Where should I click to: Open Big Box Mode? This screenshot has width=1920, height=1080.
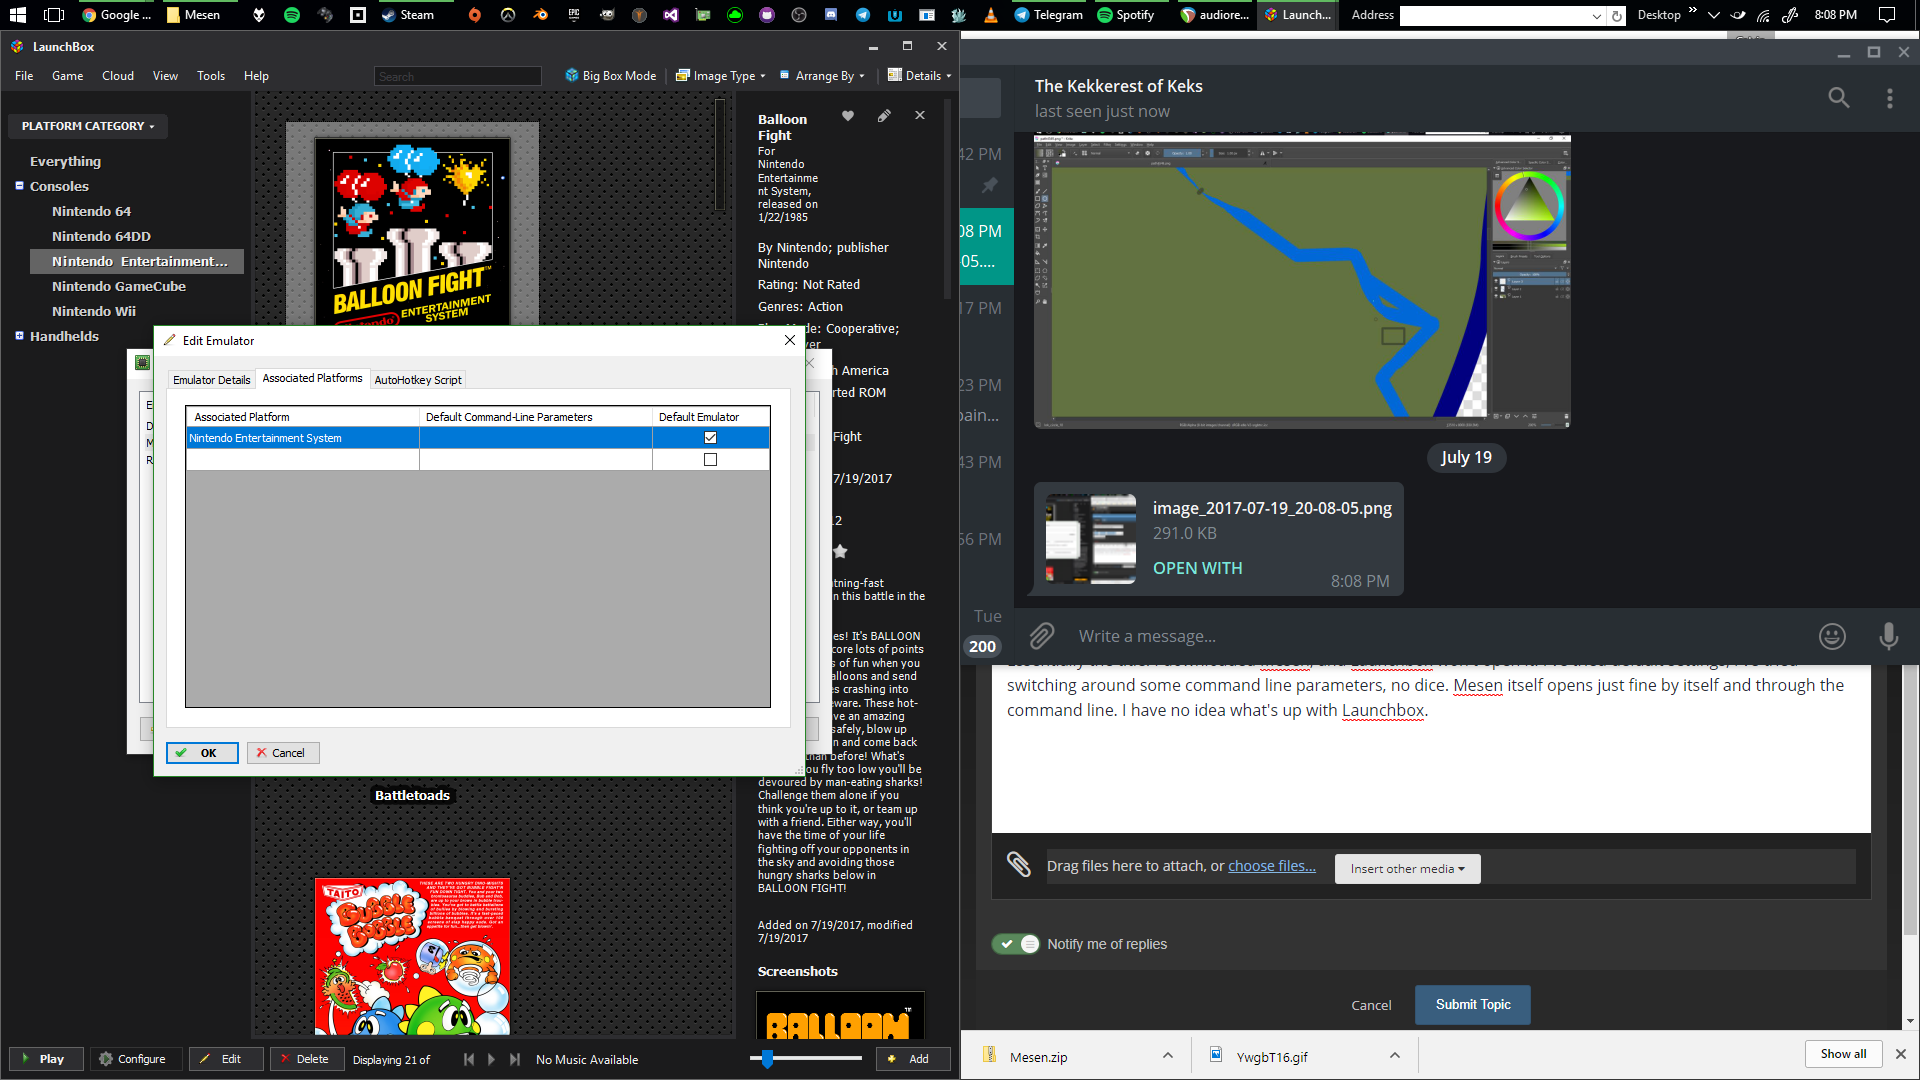(x=611, y=76)
